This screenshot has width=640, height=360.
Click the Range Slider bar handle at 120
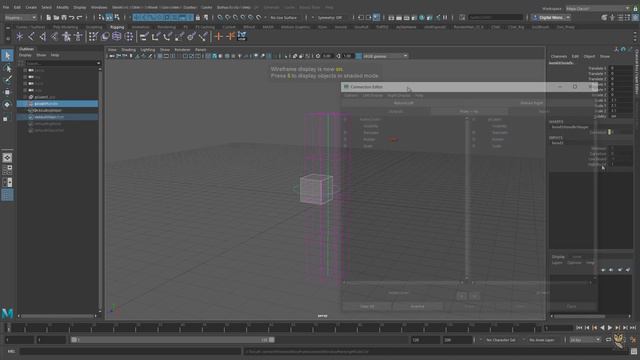[x=271, y=340]
